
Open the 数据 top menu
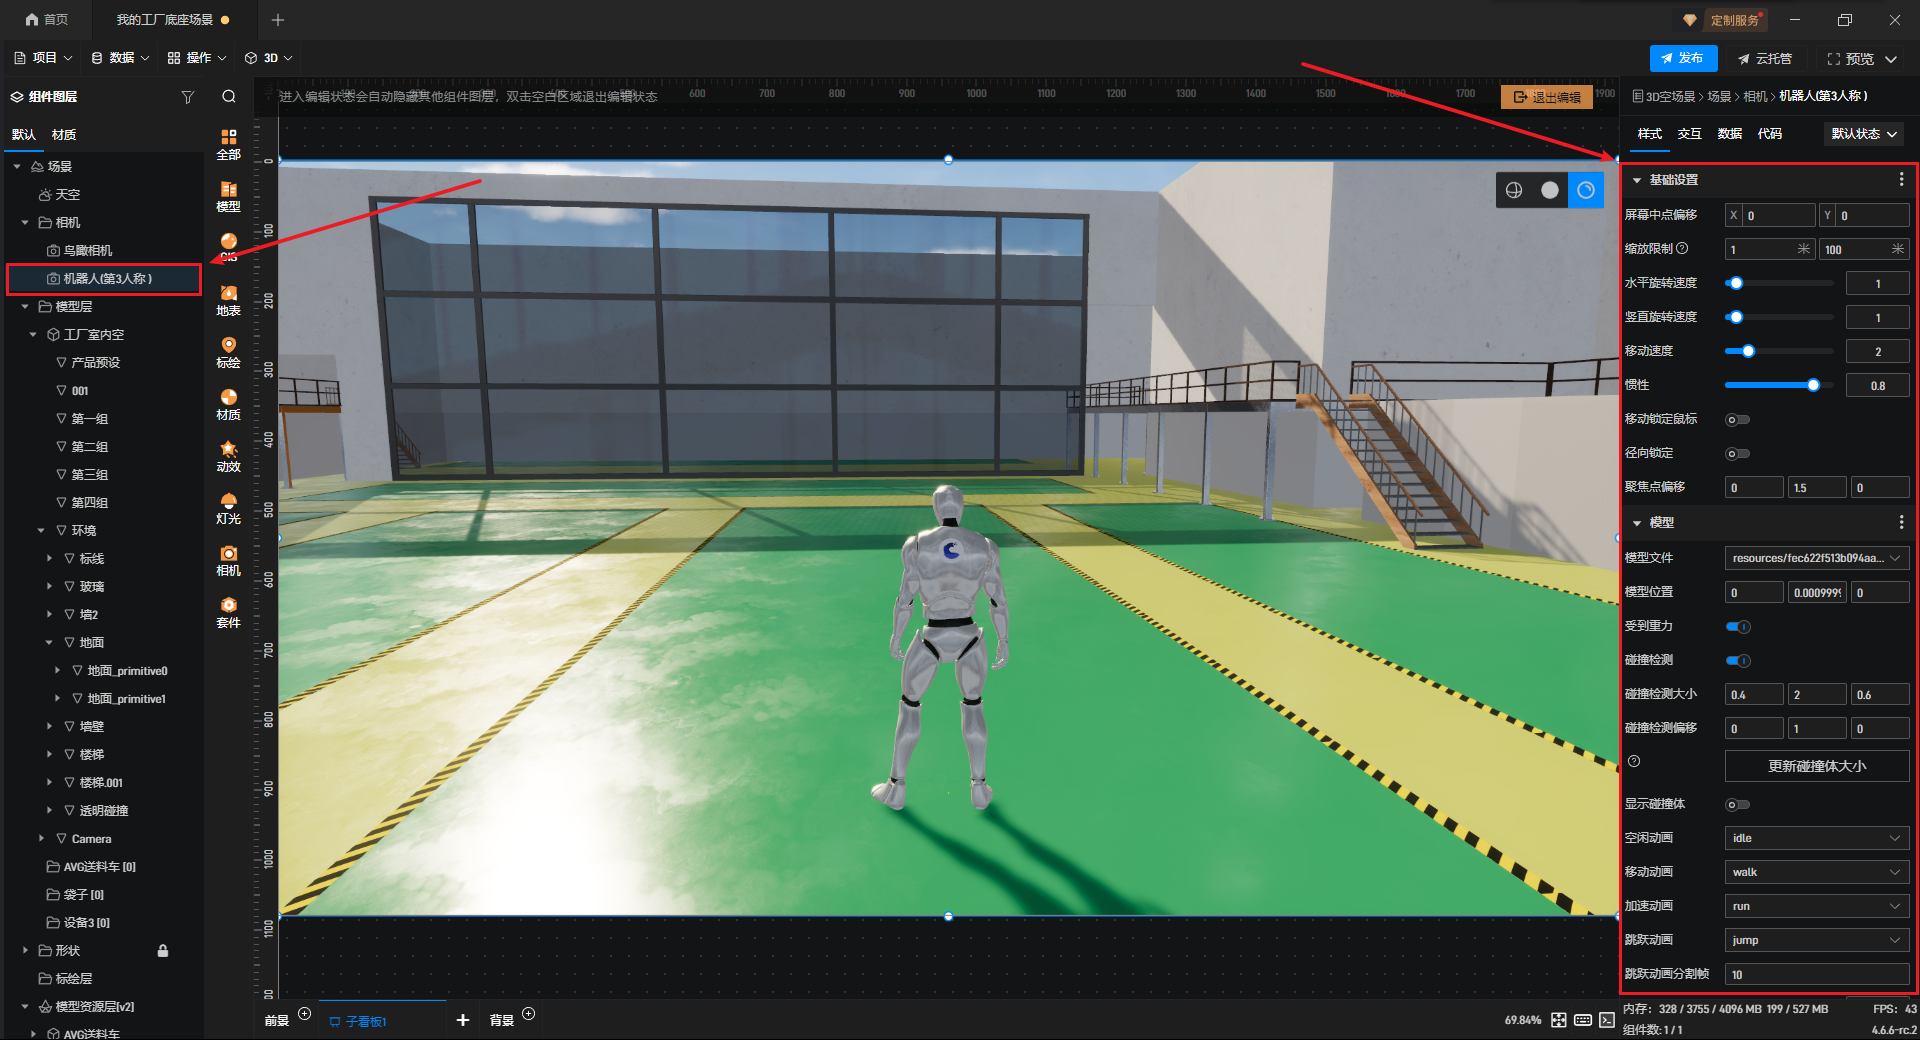coord(120,58)
